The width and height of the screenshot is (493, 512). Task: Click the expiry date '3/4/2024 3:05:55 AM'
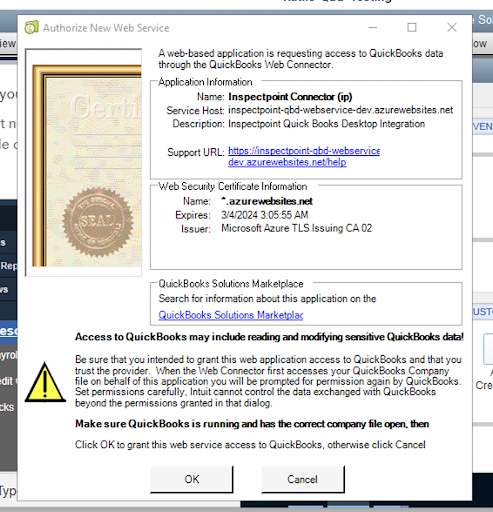click(x=265, y=215)
